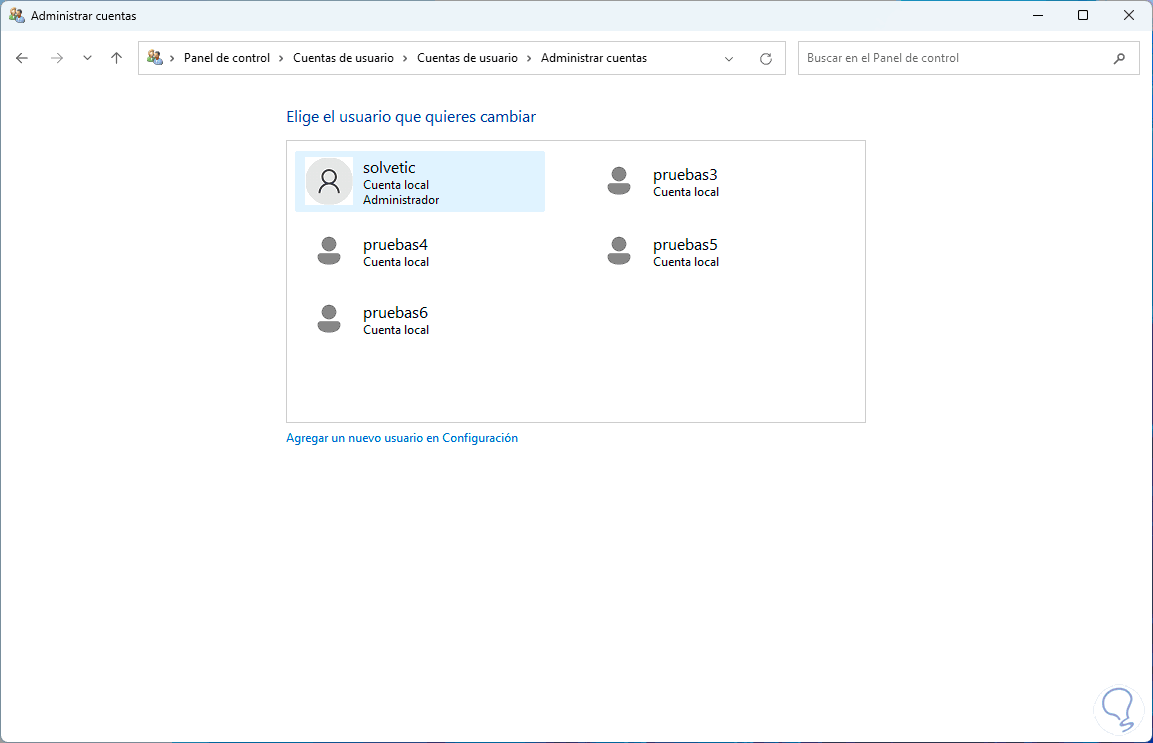
Task: Navigate back with the left arrow
Action: click(x=22, y=58)
